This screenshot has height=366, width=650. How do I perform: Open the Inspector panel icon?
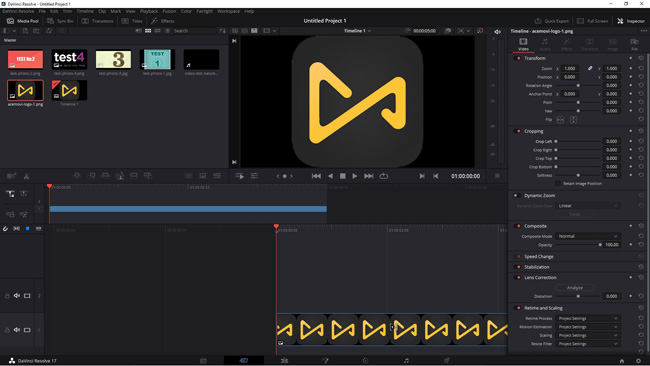click(x=630, y=21)
